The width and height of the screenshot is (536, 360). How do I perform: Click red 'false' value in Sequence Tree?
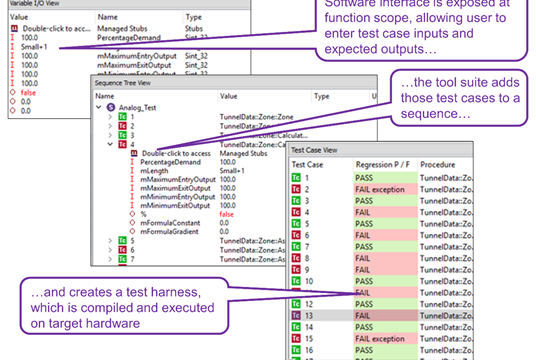pyautogui.click(x=226, y=214)
